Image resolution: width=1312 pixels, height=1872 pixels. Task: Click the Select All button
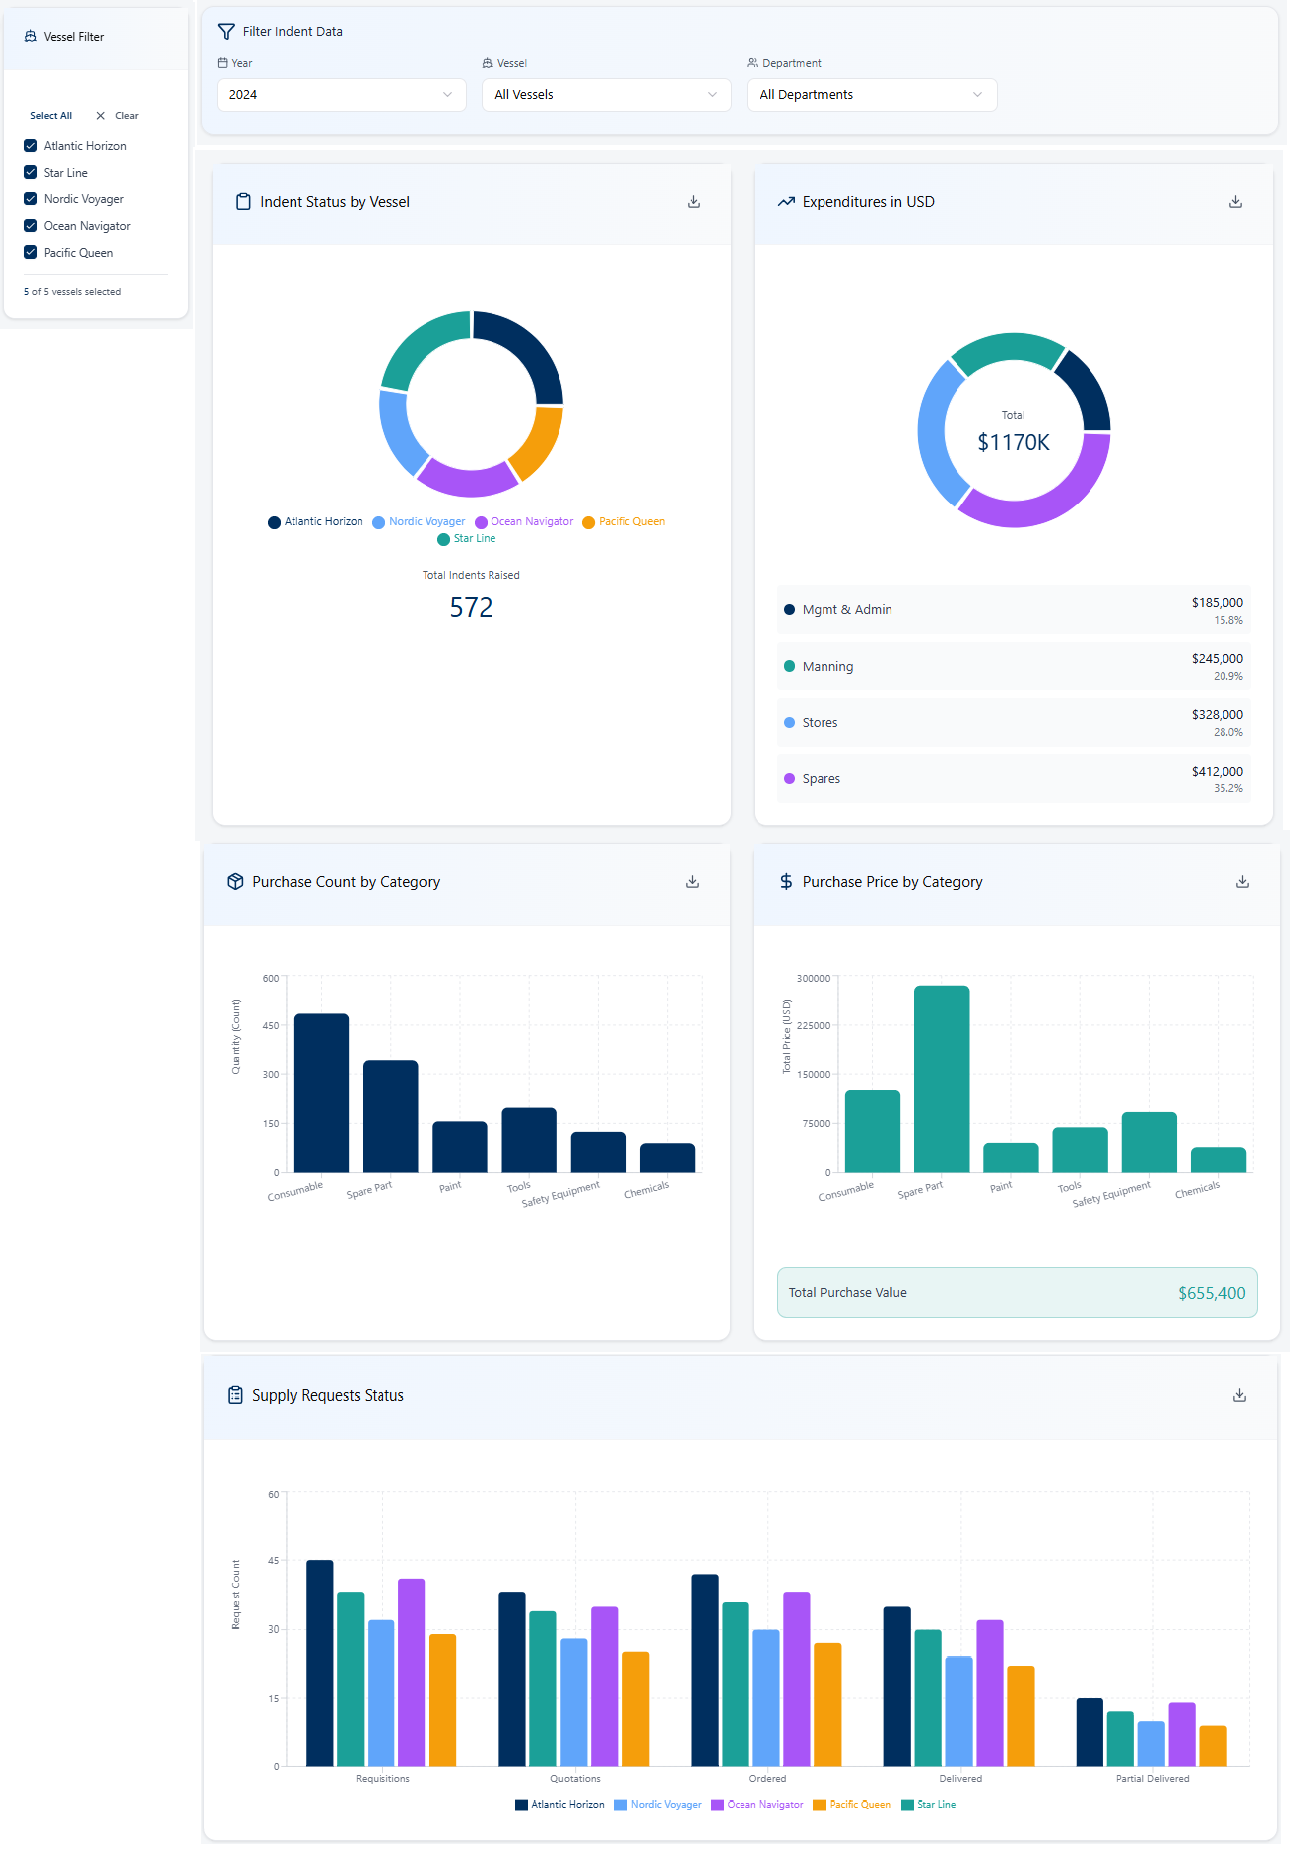(51, 116)
